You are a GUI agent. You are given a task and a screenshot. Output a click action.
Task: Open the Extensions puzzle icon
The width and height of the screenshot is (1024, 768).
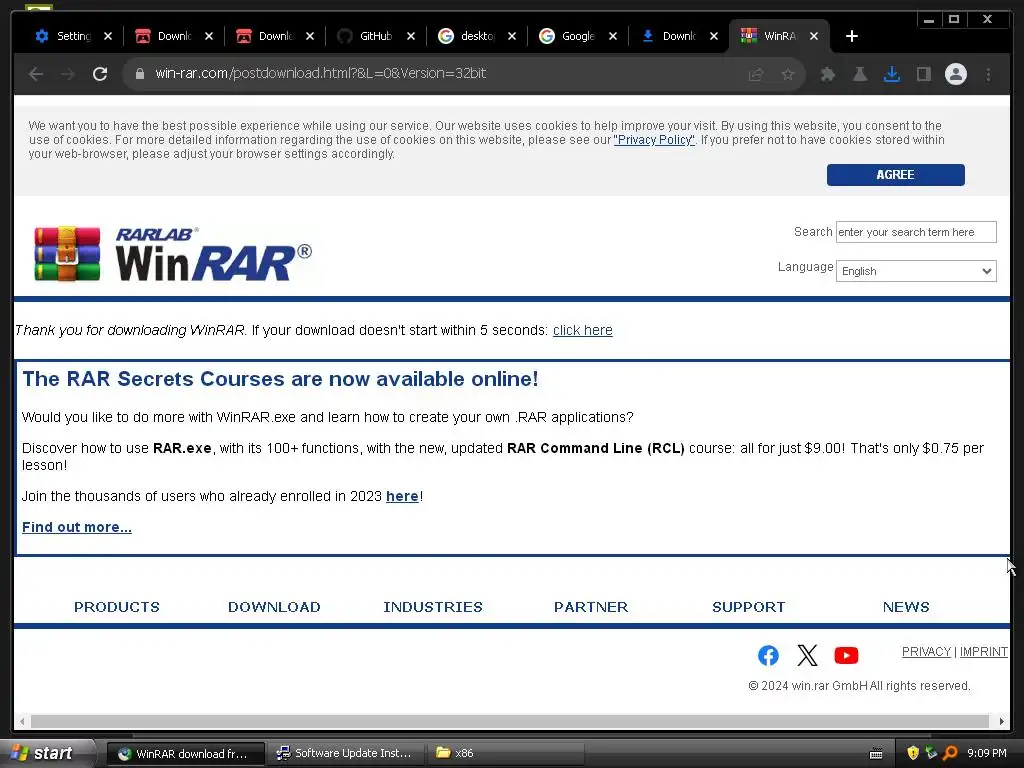click(x=827, y=74)
